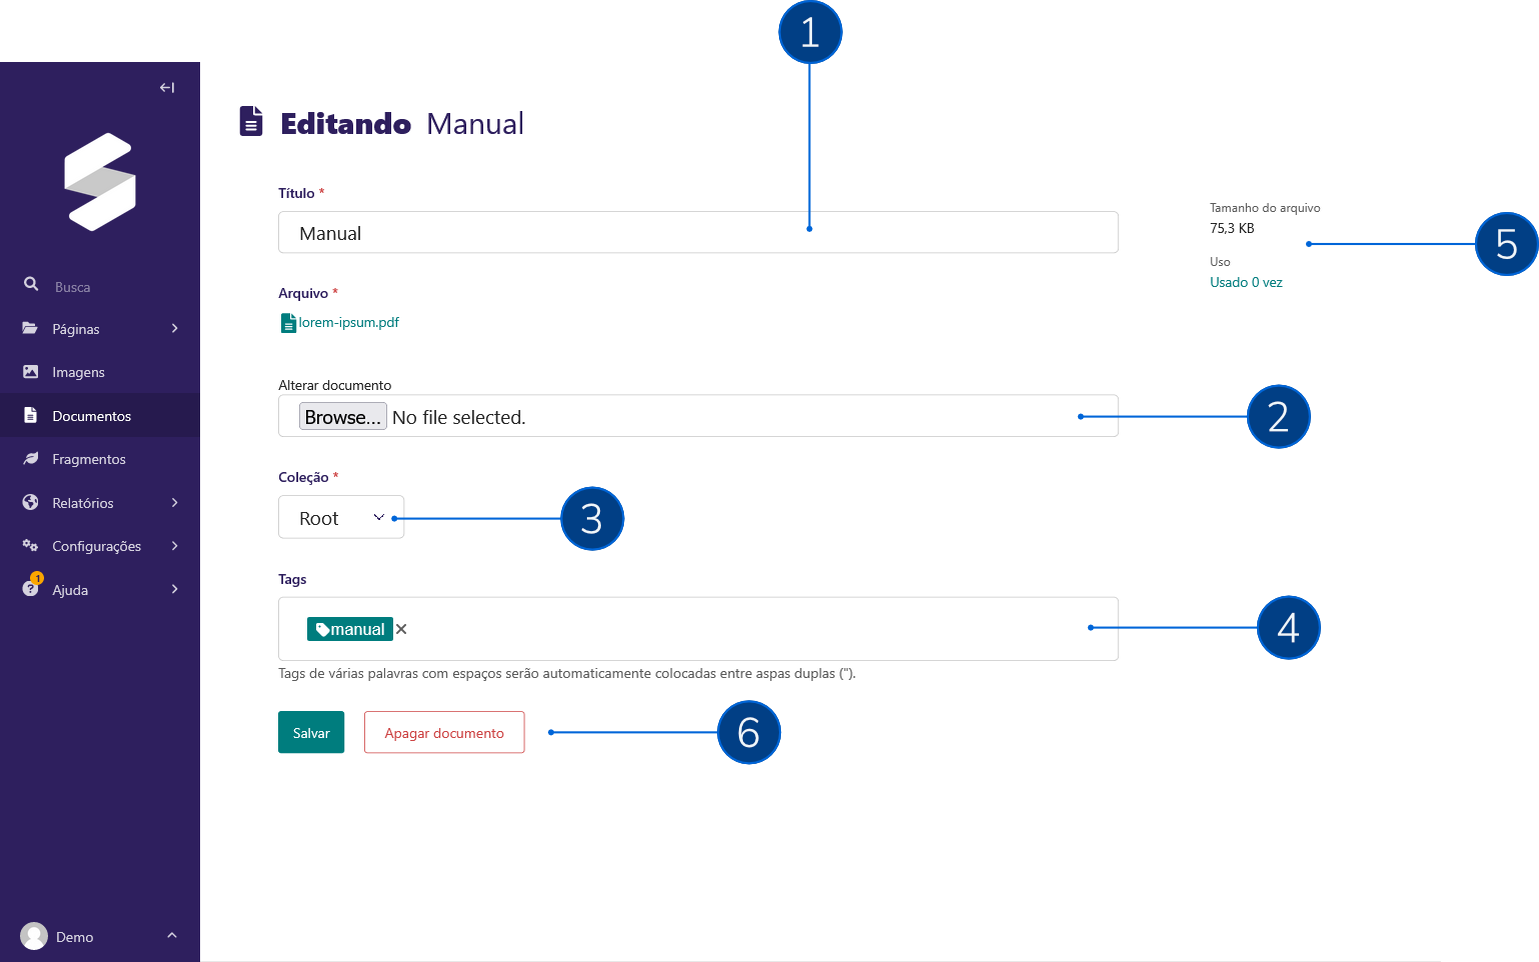Click the Documentos document icon
The height and width of the screenshot is (962, 1539).
pyautogui.click(x=30, y=415)
